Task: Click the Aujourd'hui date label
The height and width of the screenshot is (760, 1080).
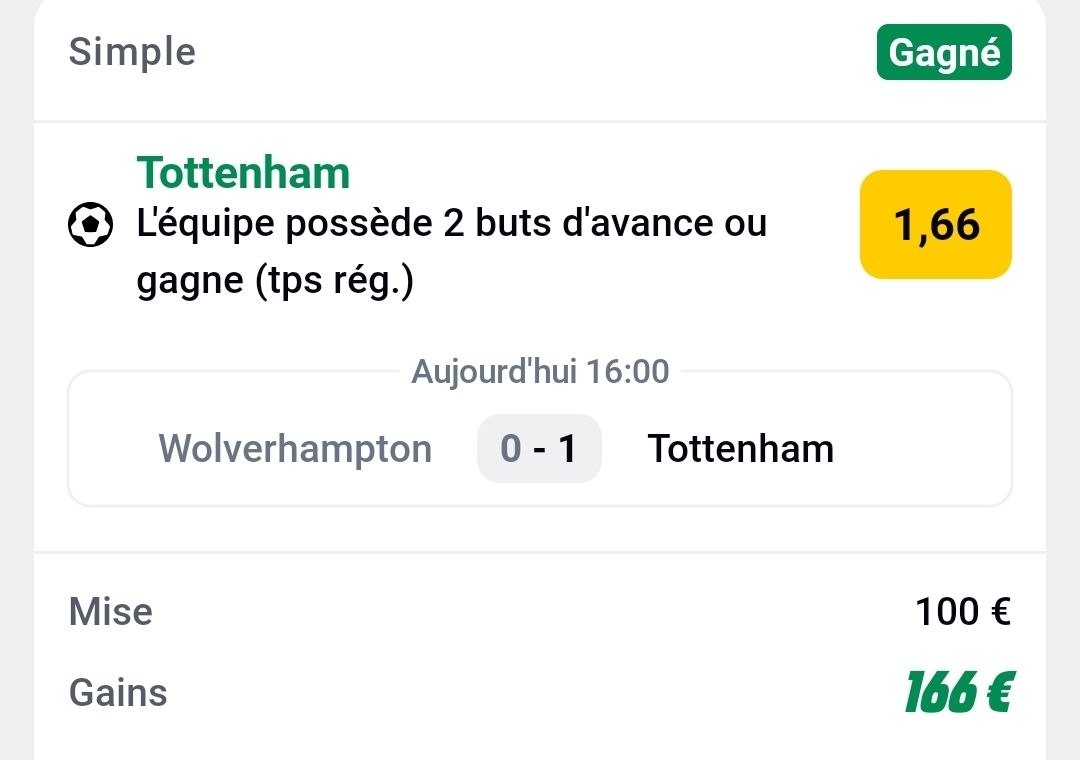Action: [x=494, y=373]
